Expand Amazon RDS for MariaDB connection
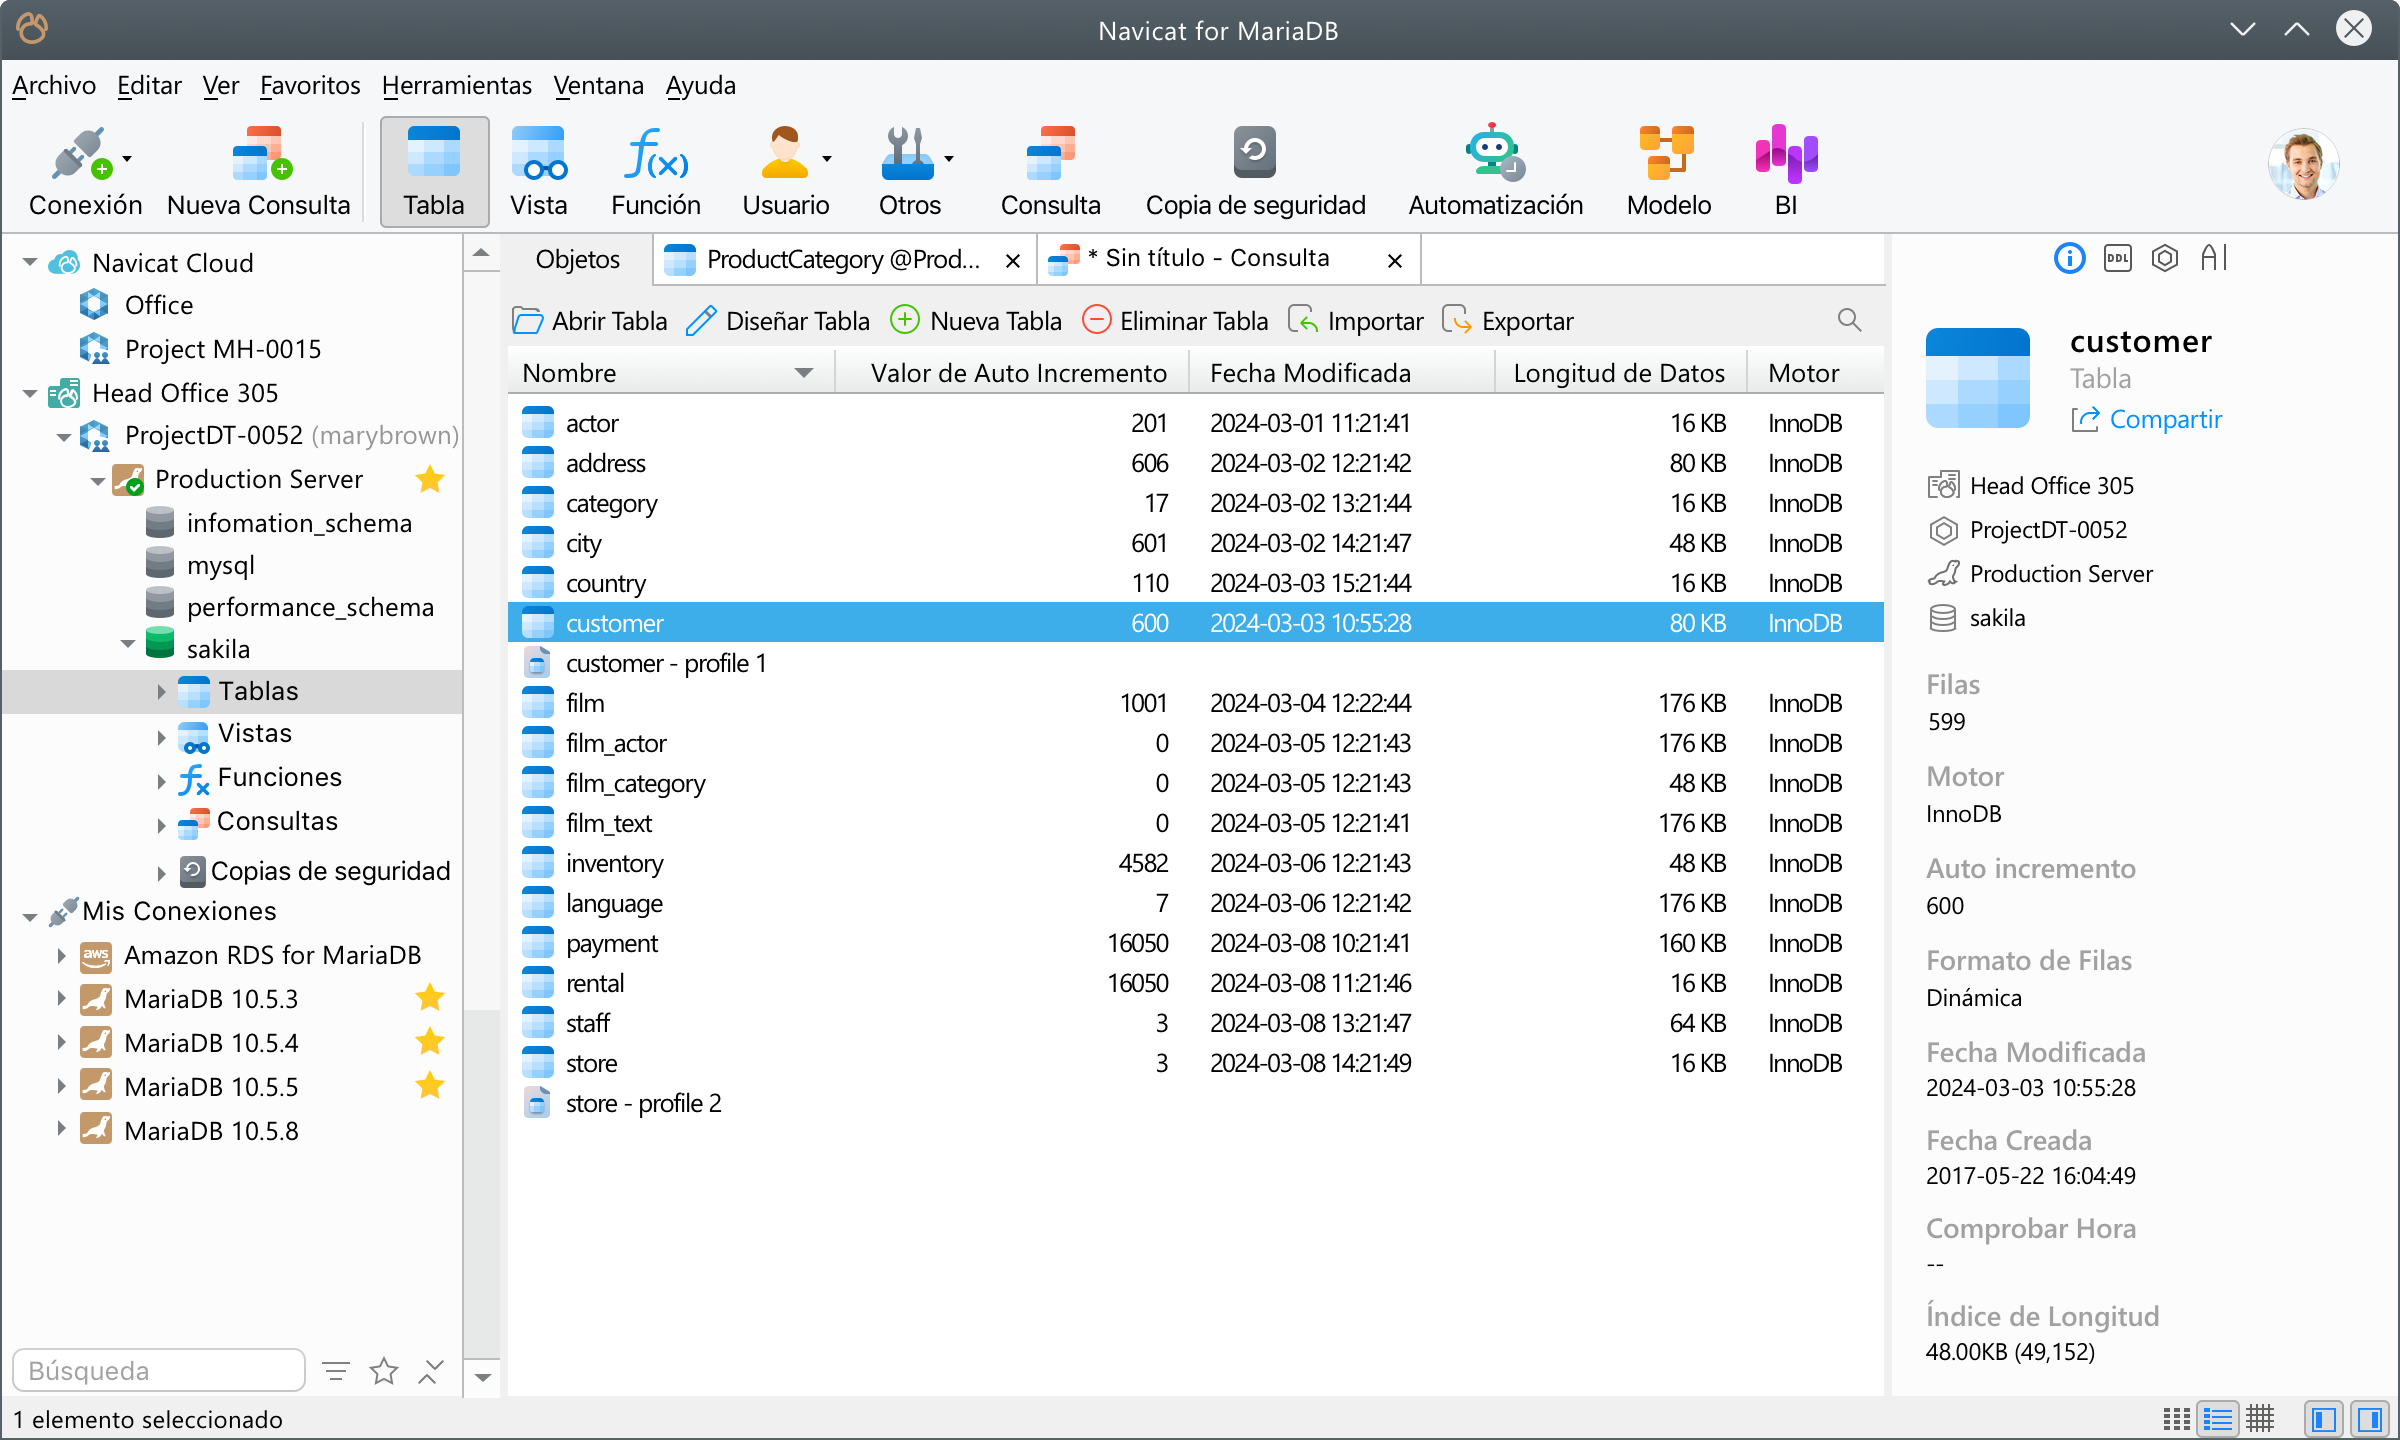The height and width of the screenshot is (1440, 2400). (61, 955)
